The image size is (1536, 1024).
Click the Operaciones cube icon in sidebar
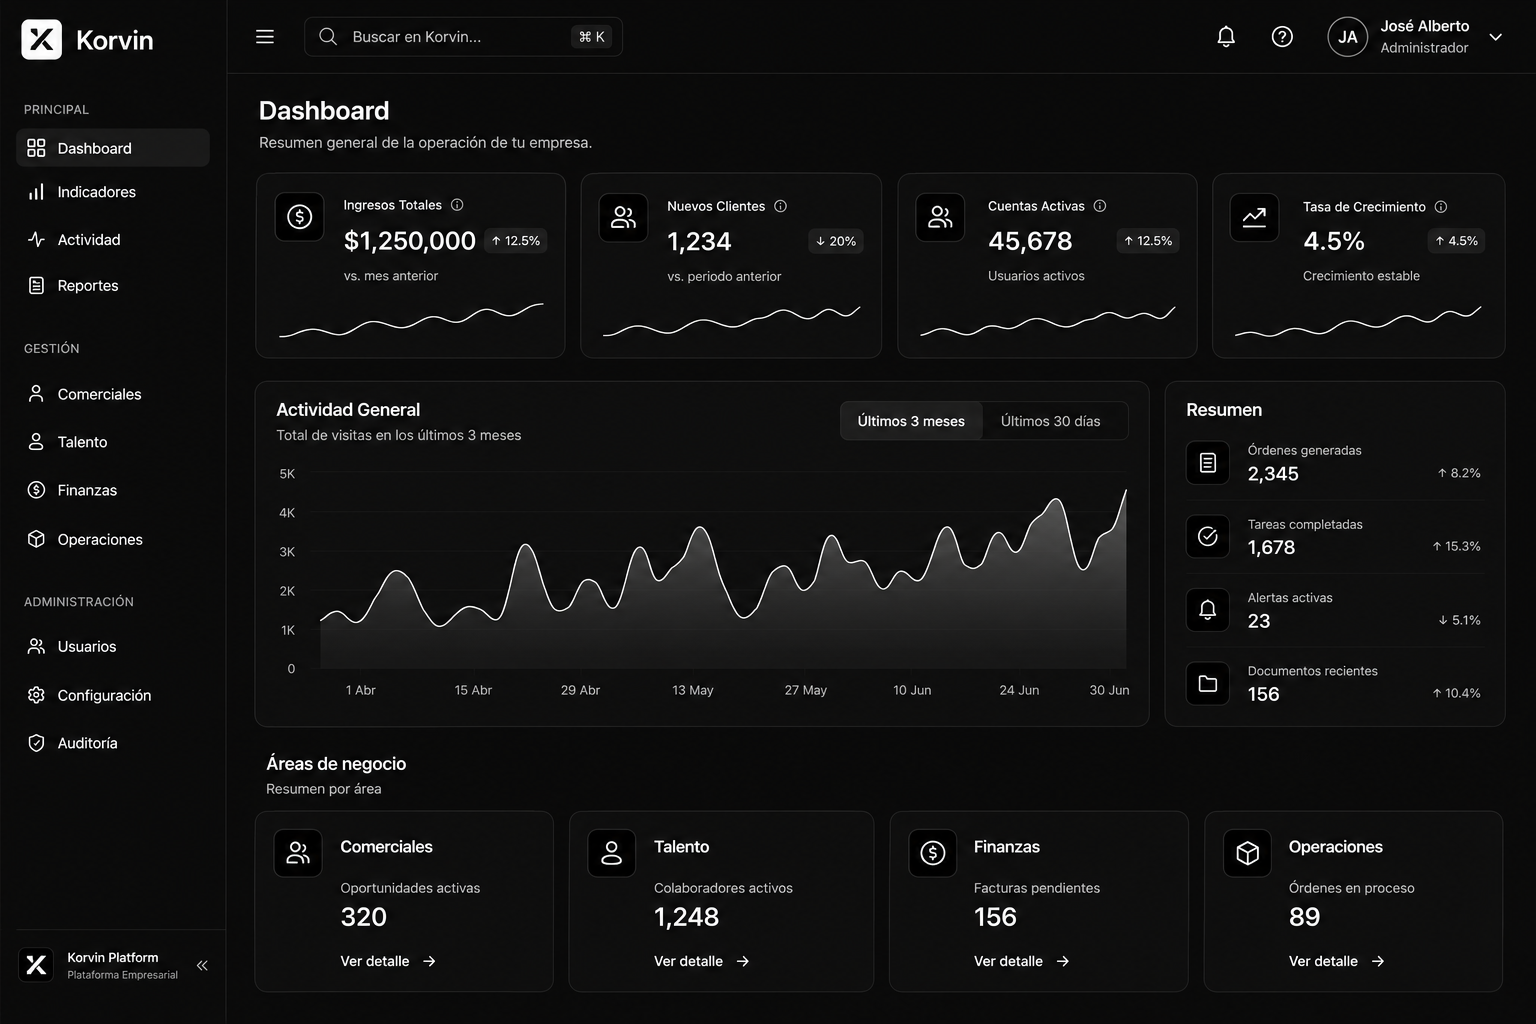(36, 539)
